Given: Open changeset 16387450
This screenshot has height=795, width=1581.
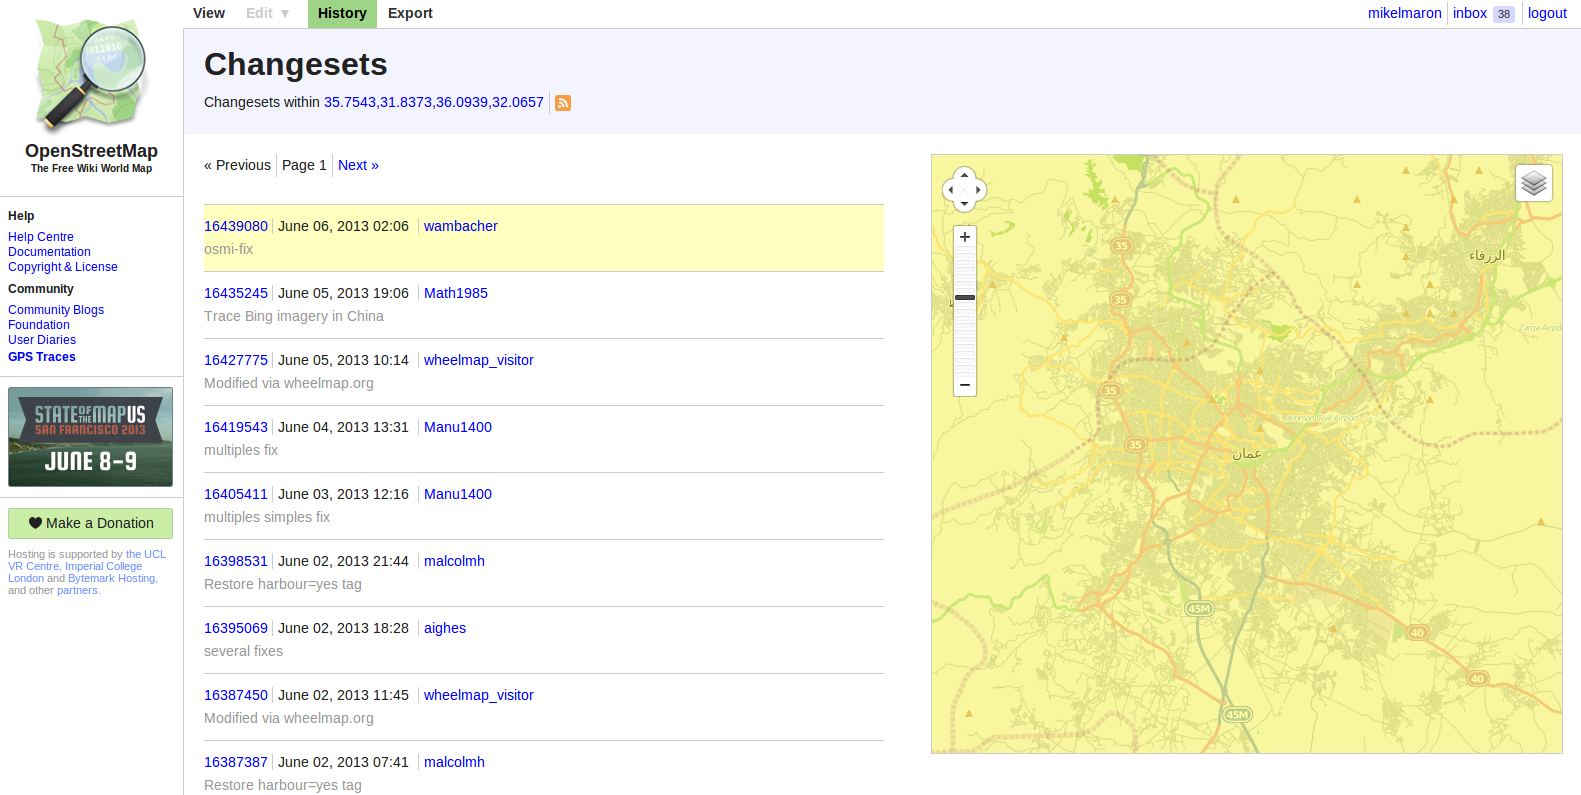Looking at the screenshot, I should point(236,695).
